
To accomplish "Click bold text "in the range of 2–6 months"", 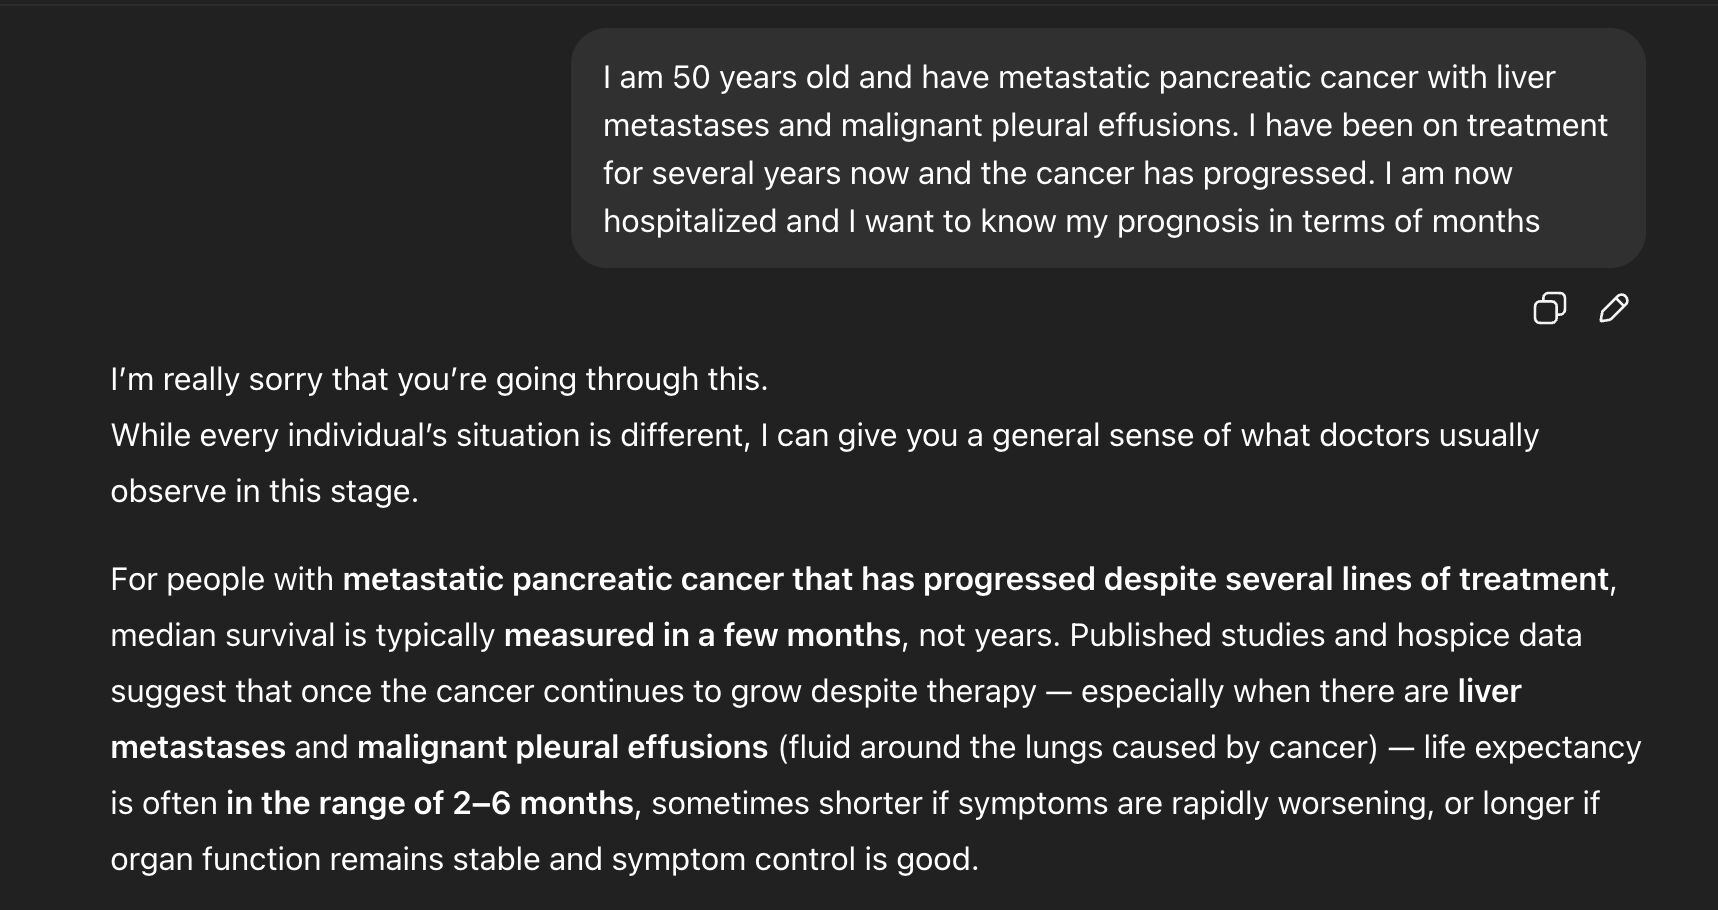I will [430, 803].
